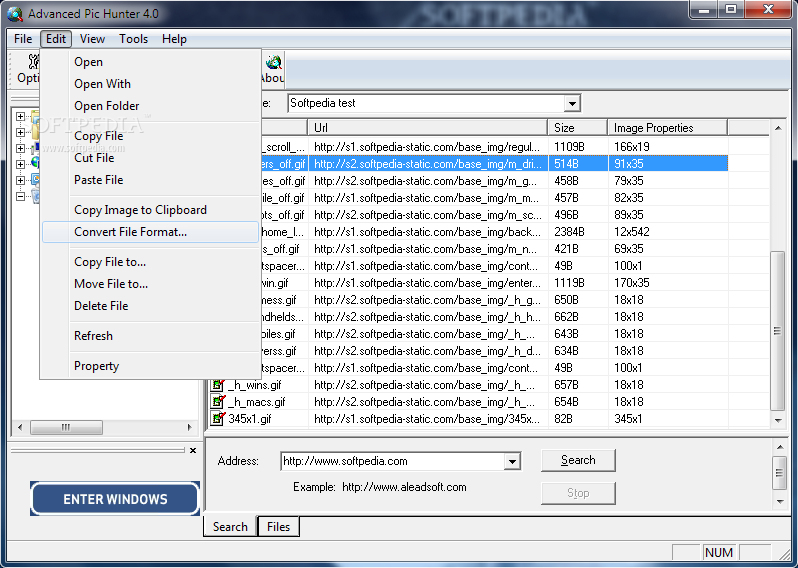The height and width of the screenshot is (568, 798).
Task: Click the globe icon in the folder tree
Action: pos(36,162)
